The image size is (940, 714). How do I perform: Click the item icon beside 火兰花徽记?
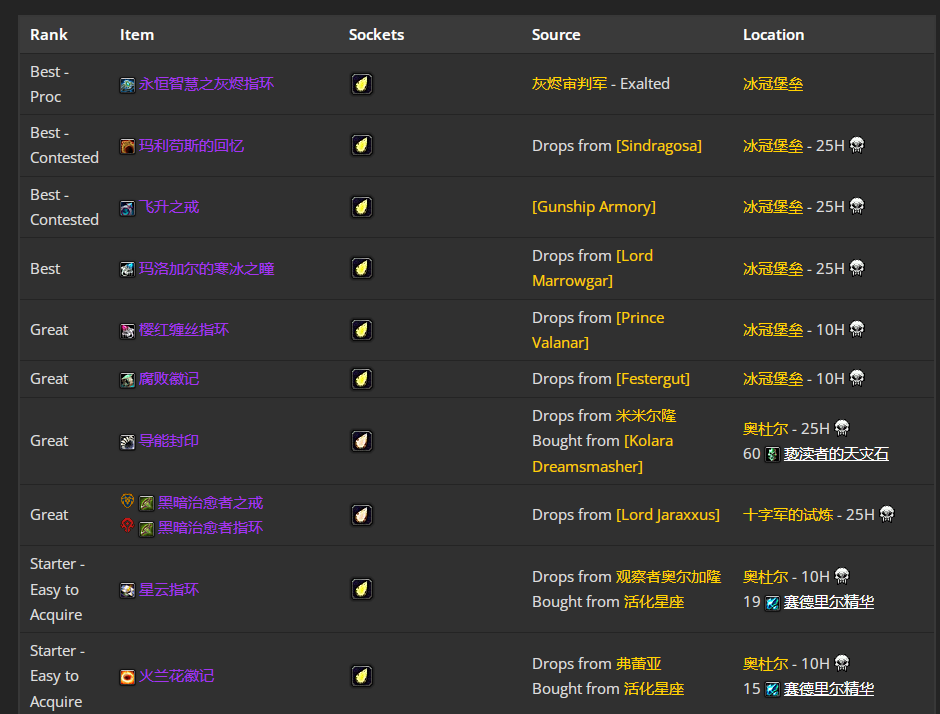(x=127, y=677)
